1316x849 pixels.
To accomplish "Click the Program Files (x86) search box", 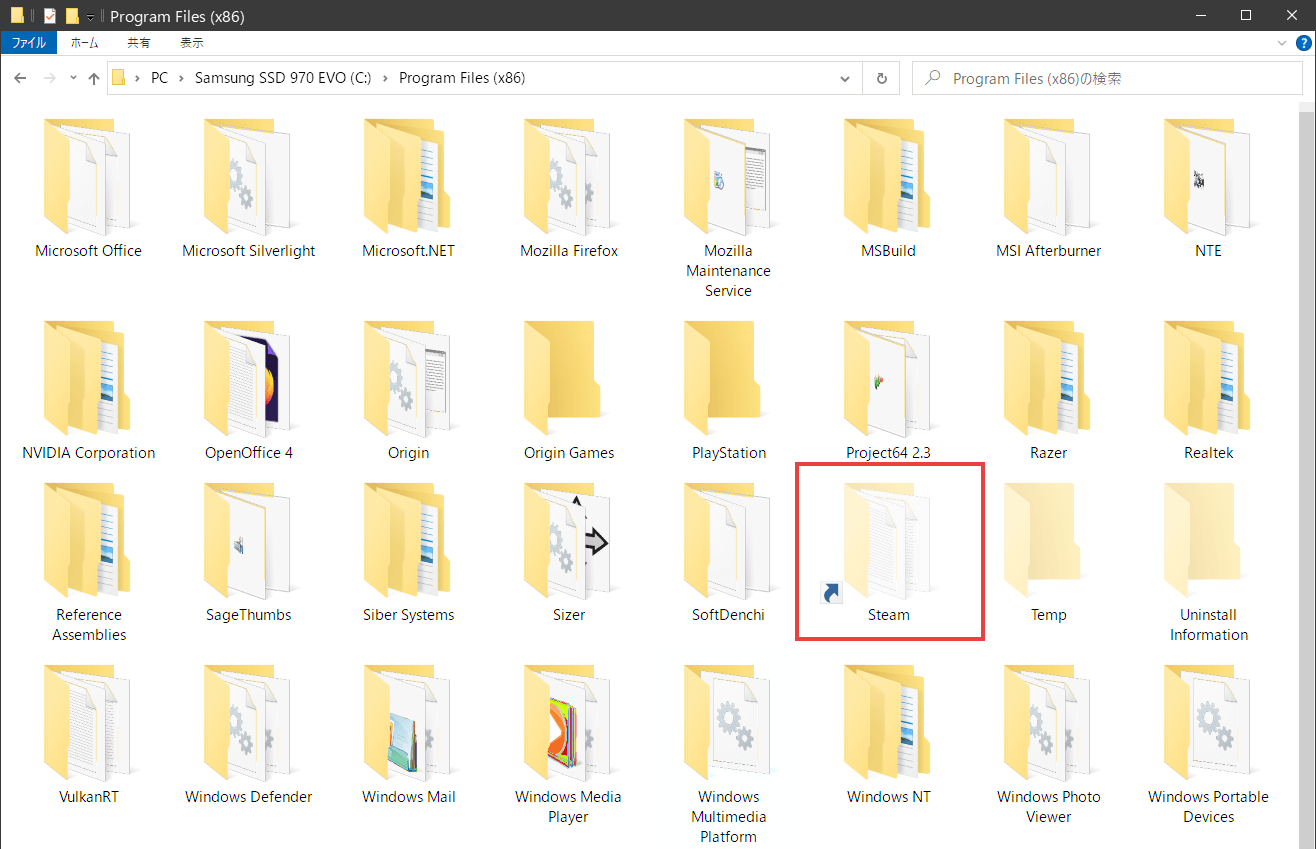I will point(1108,78).
